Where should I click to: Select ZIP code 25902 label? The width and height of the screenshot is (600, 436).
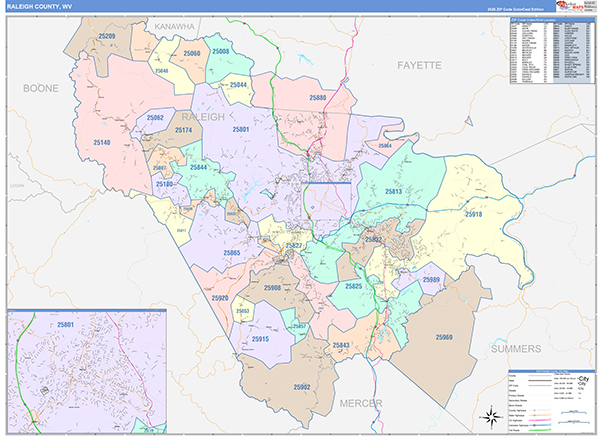(302, 387)
